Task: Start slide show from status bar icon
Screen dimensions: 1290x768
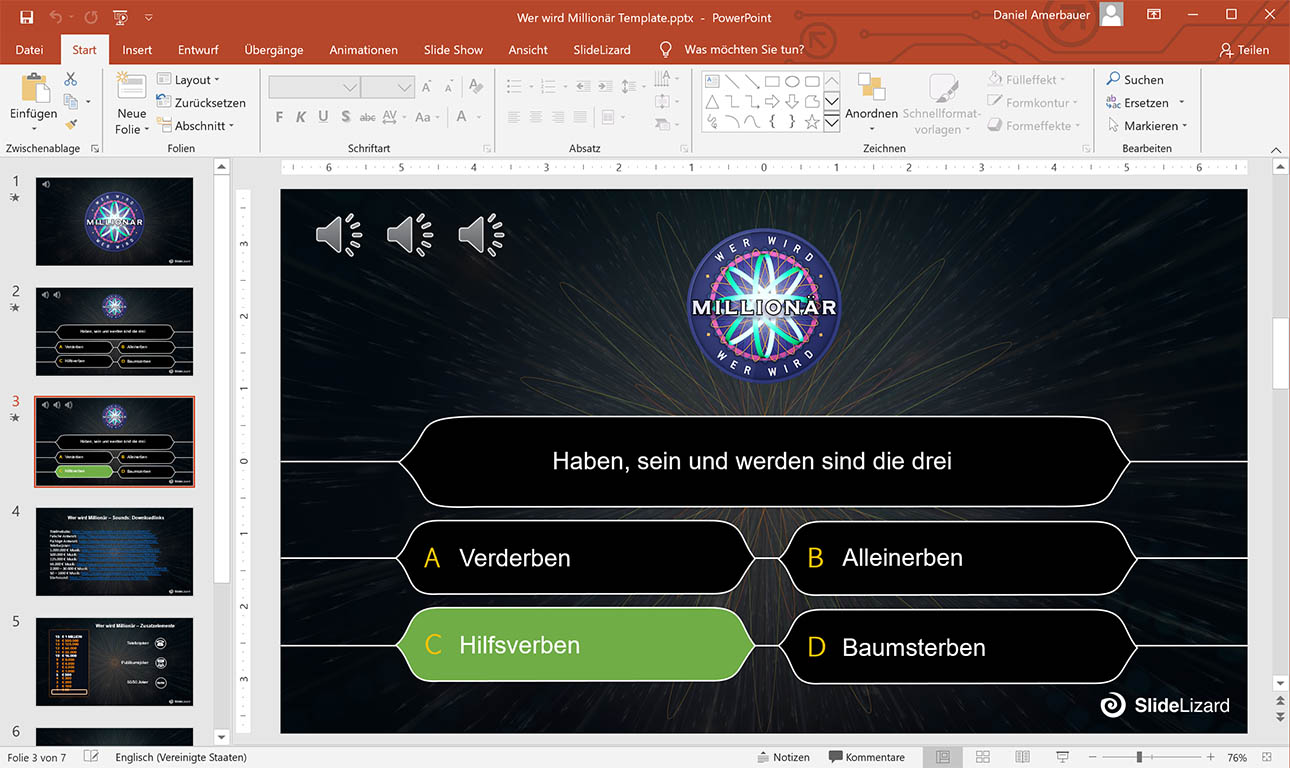Action: (1062, 757)
